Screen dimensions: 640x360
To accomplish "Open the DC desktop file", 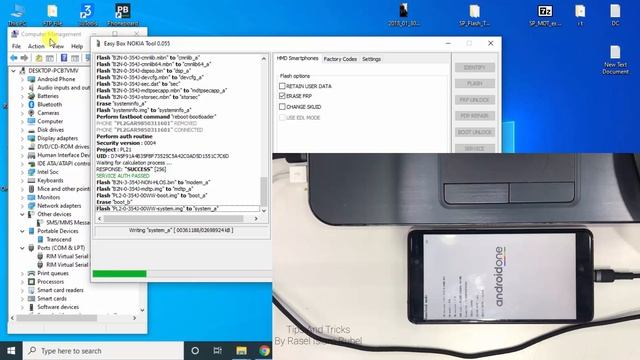I will (615, 14).
